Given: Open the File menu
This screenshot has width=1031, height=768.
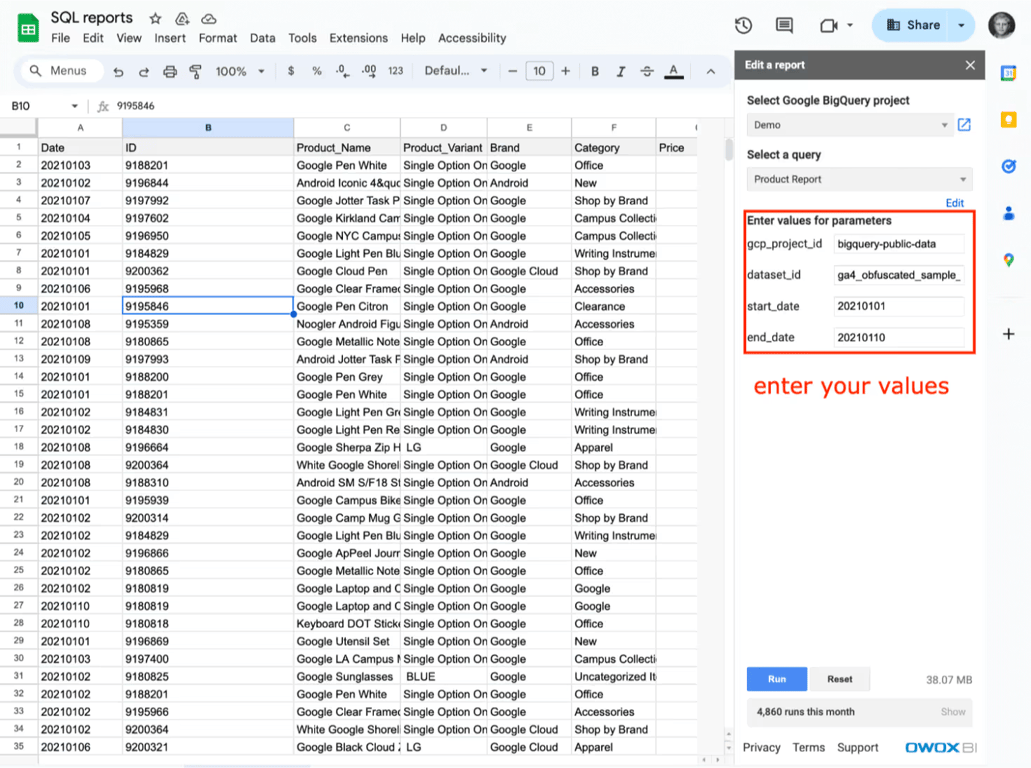Looking at the screenshot, I should click(60, 38).
